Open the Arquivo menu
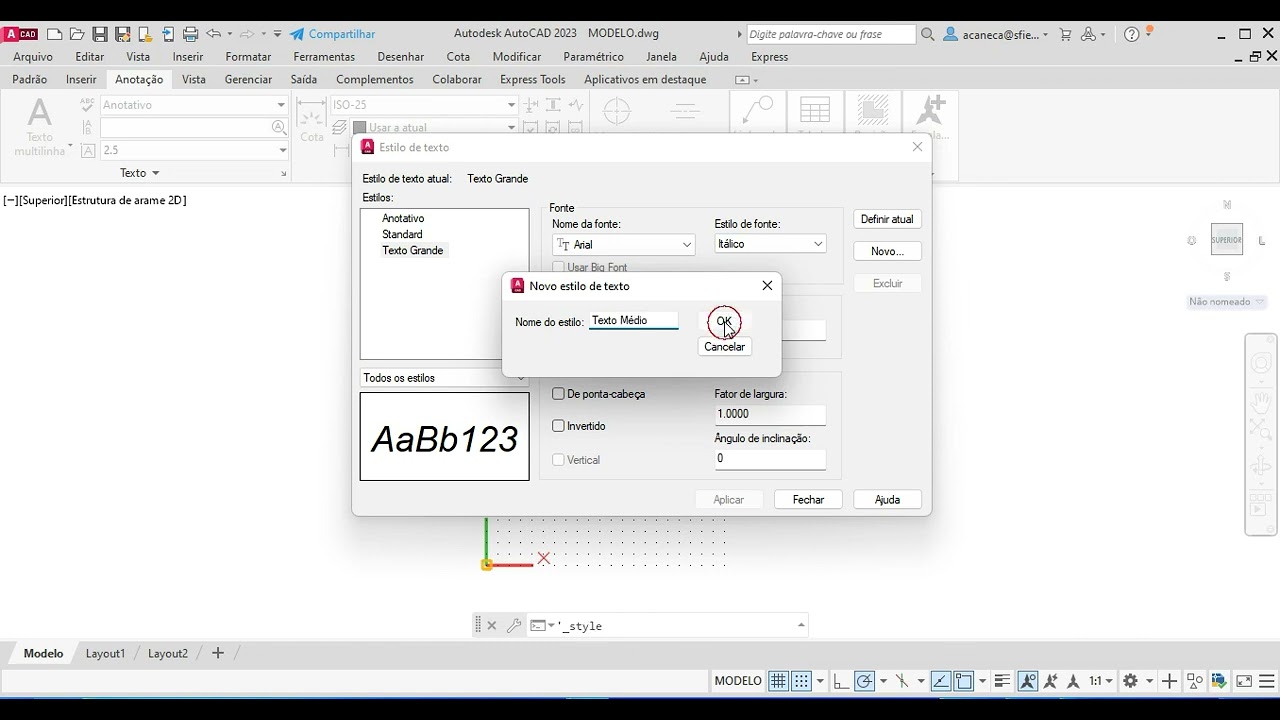This screenshot has width=1280, height=720. click(x=33, y=57)
